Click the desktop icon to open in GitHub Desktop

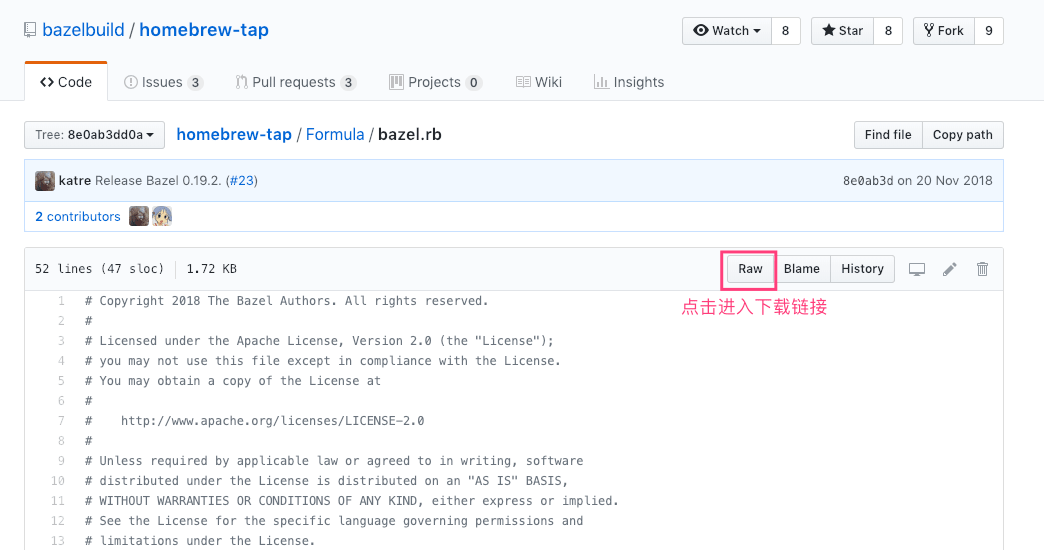(917, 269)
